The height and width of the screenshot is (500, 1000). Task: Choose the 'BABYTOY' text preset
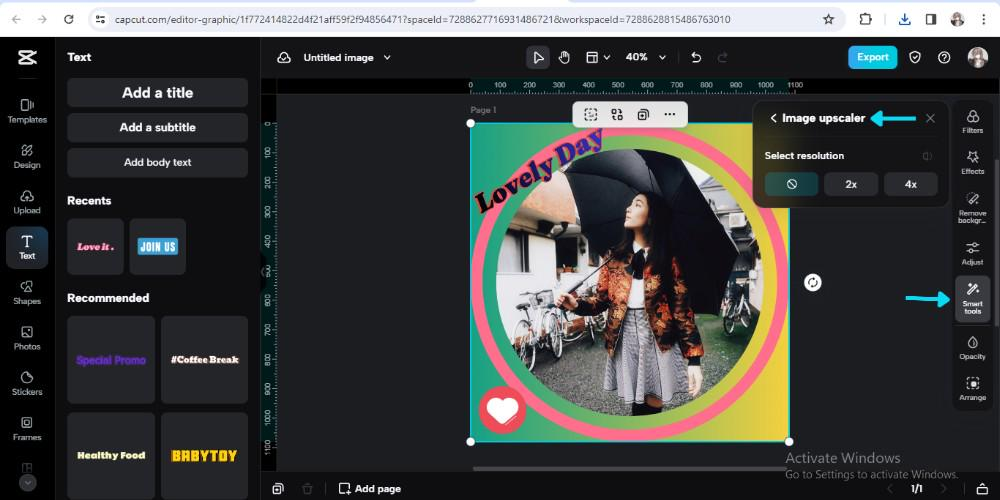coord(205,455)
